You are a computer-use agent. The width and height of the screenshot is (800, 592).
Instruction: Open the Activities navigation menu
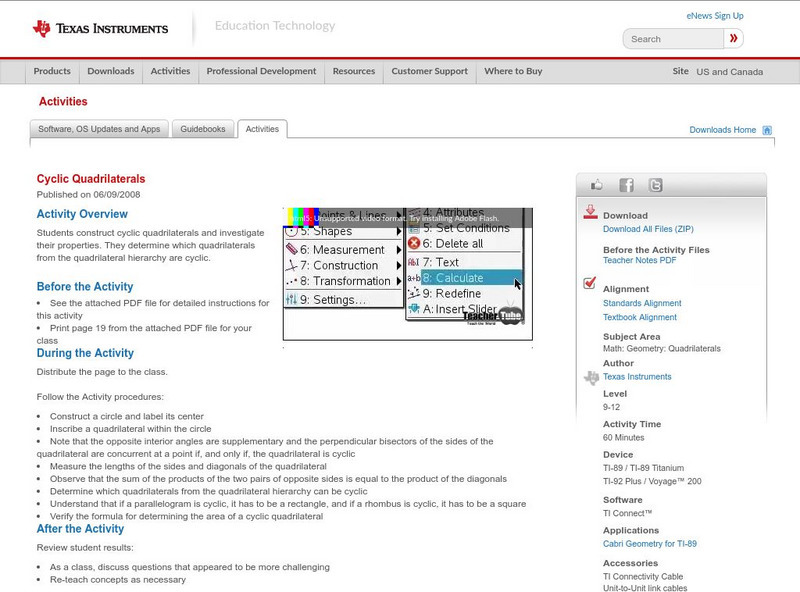(170, 71)
